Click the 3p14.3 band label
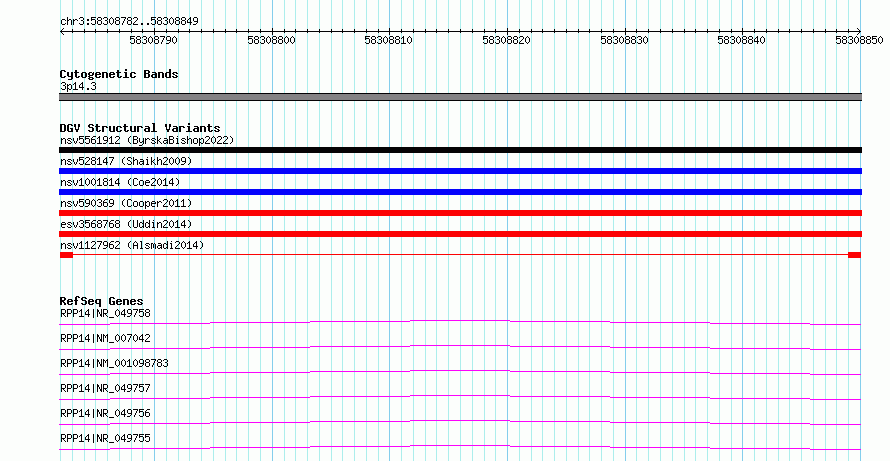Viewport: 890px width, 461px height. 78,86
